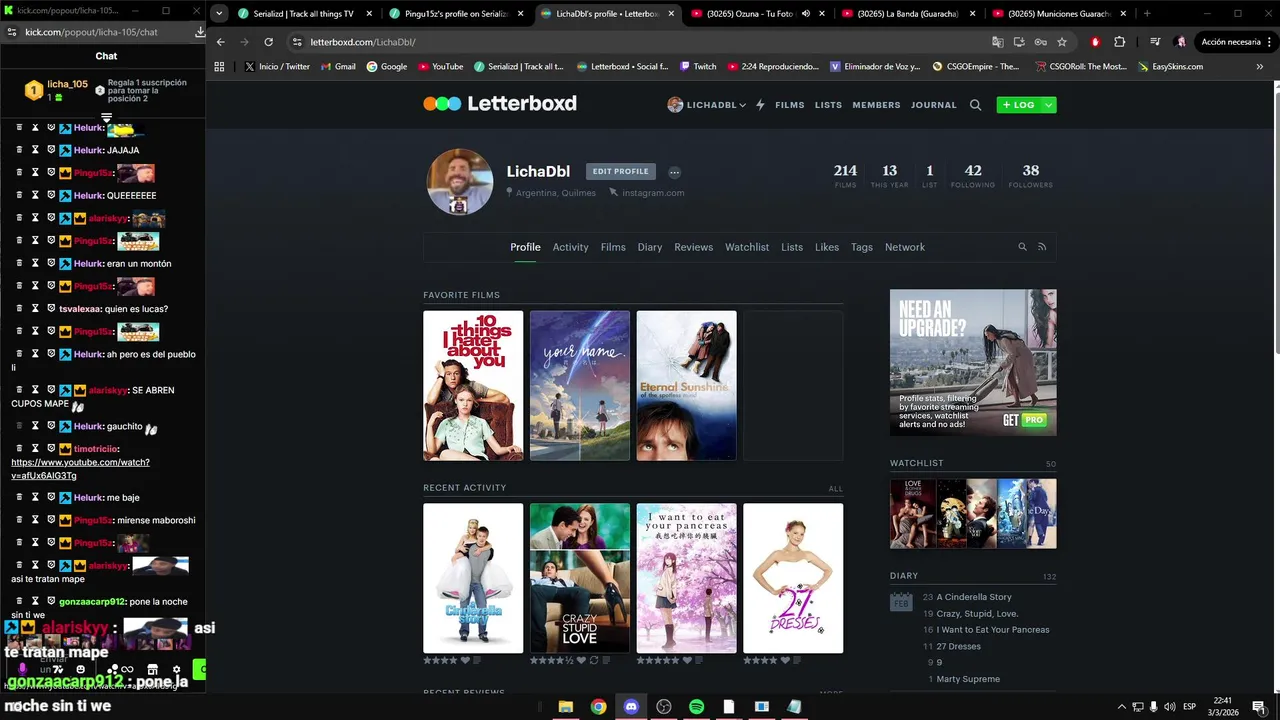Screen dimensions: 1280x720
Task: Open the 27 Dresses recent activity poster
Action: 793,578
